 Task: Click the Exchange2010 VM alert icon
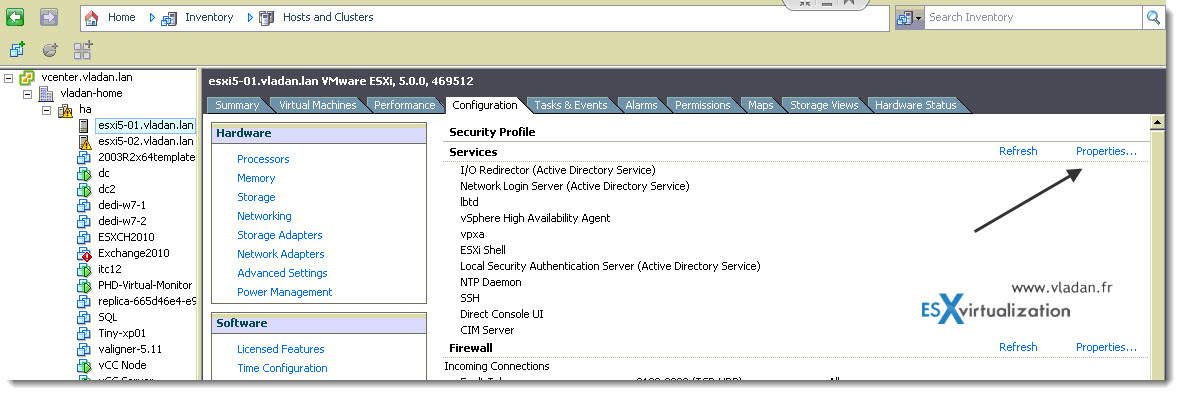click(x=84, y=254)
